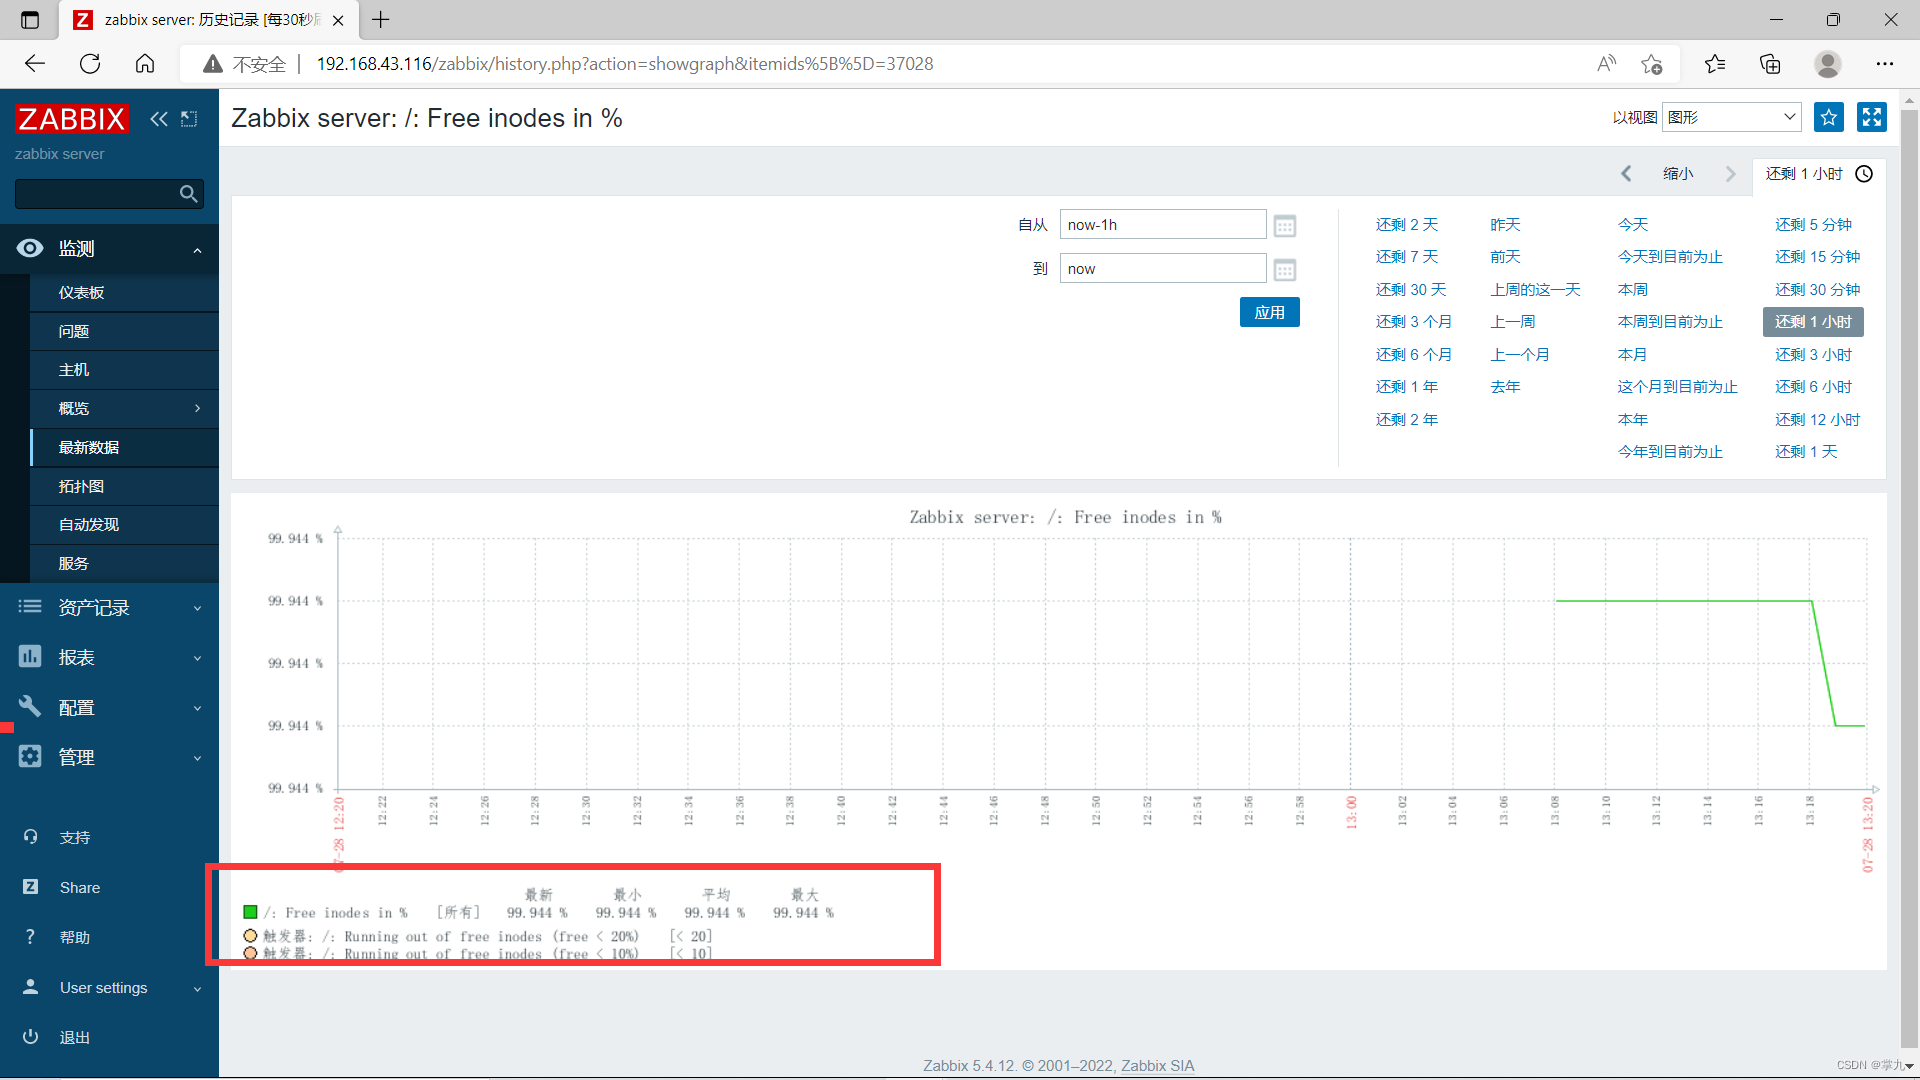The image size is (1920, 1080).
Task: Open browser profile avatar
Action: [x=1828, y=64]
